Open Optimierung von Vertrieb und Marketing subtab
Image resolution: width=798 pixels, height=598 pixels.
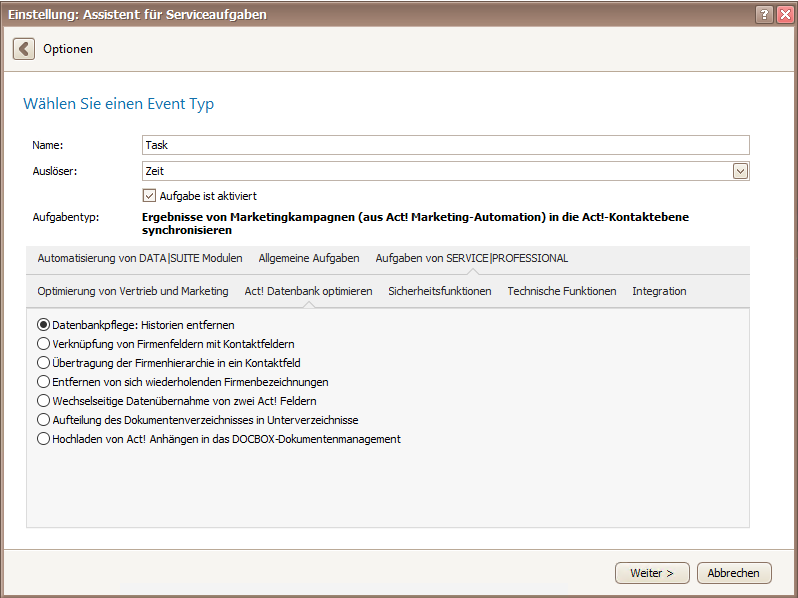pyautogui.click(x=133, y=291)
